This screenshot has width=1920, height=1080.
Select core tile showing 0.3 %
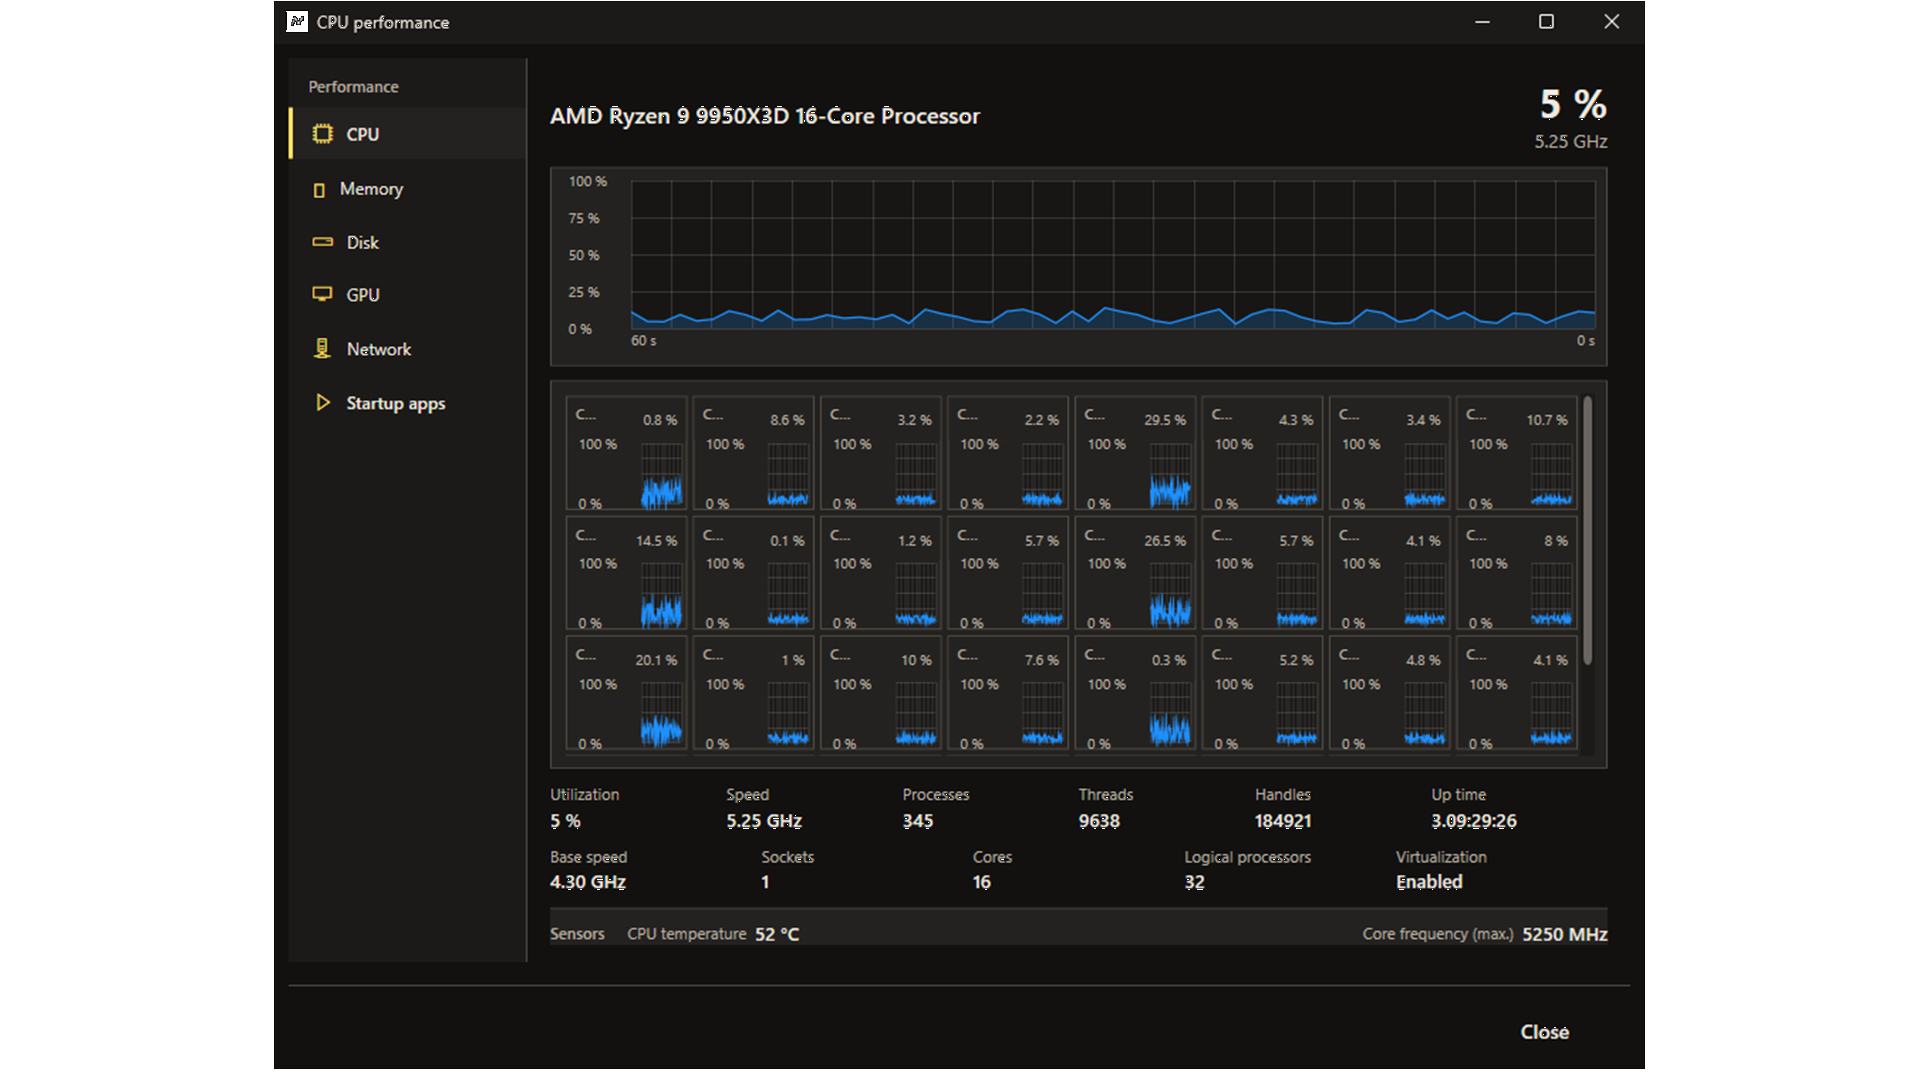(x=1135, y=694)
